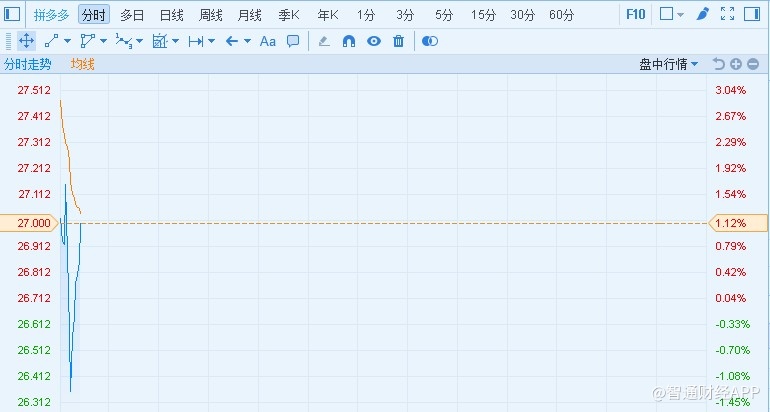770x412 pixels.
Task: Click the brush drawing tools icon
Action: click(x=703, y=14)
